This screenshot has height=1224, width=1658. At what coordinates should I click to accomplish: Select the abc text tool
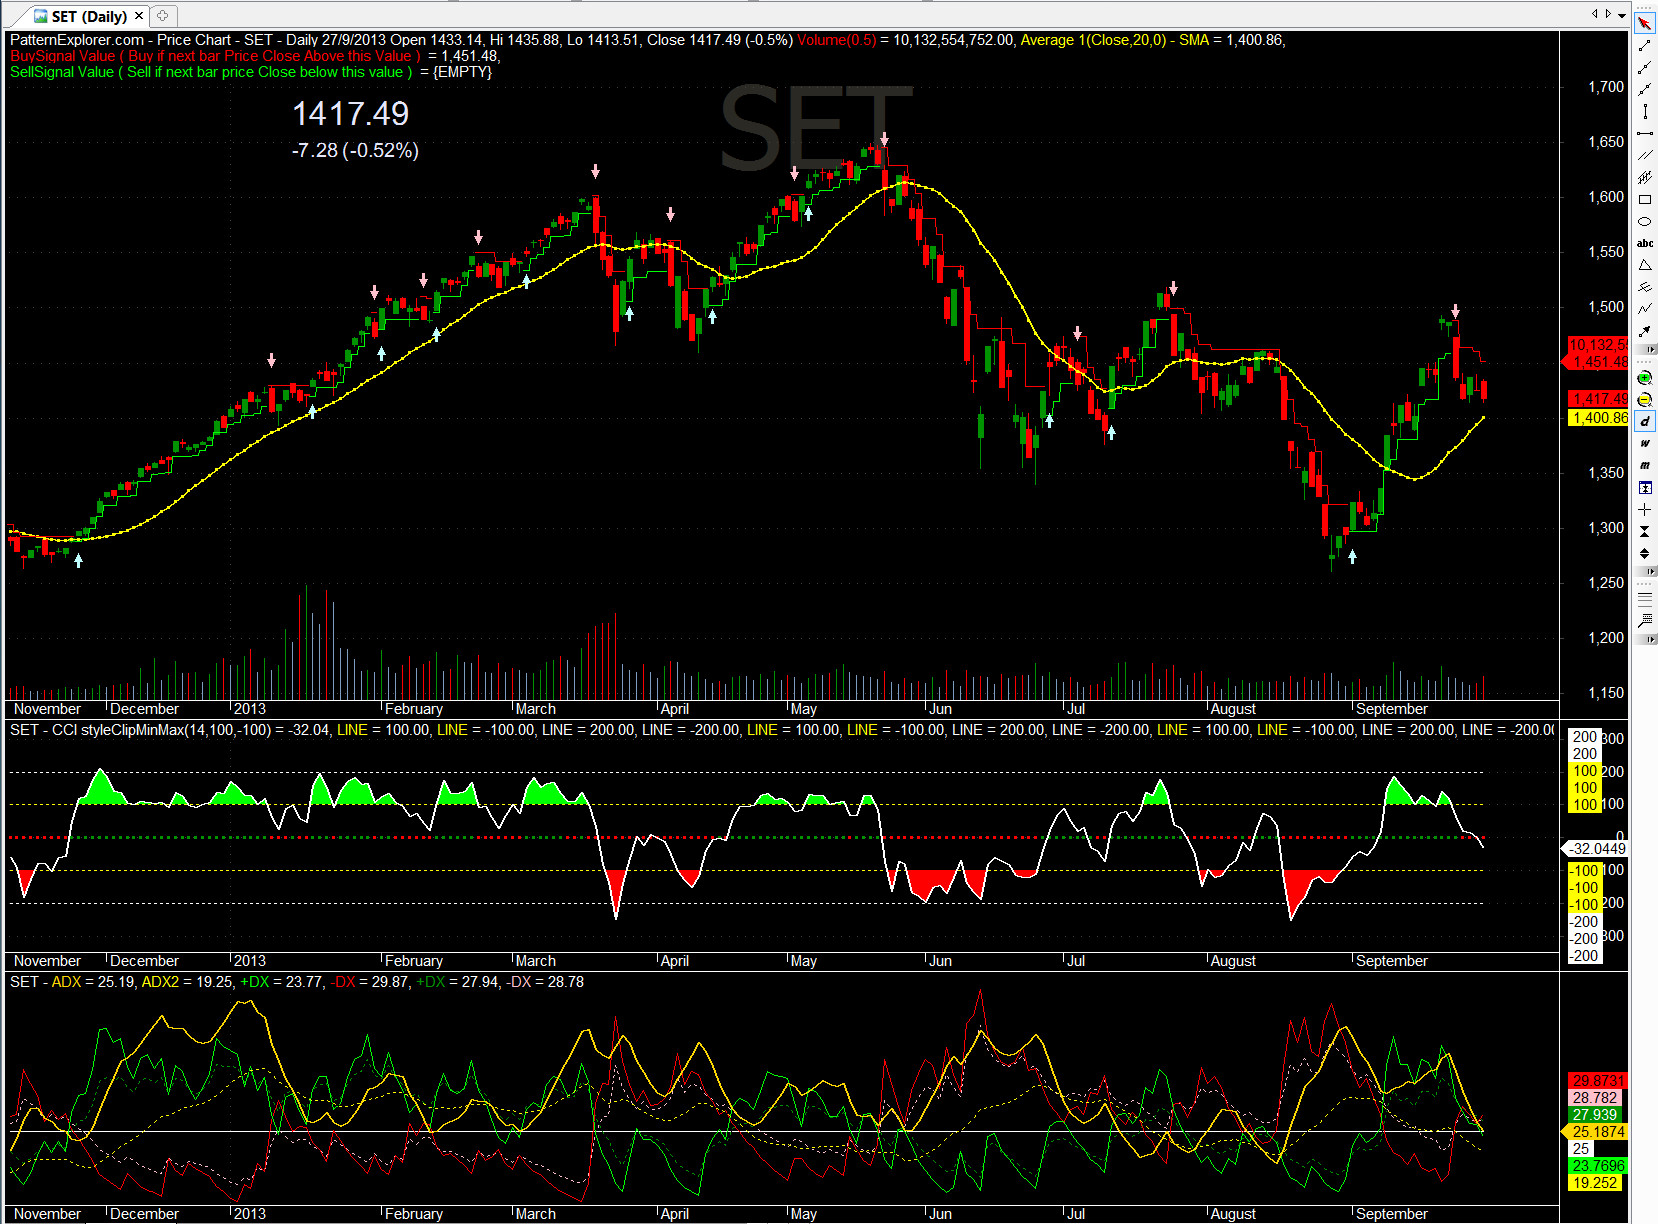pyautogui.click(x=1645, y=244)
